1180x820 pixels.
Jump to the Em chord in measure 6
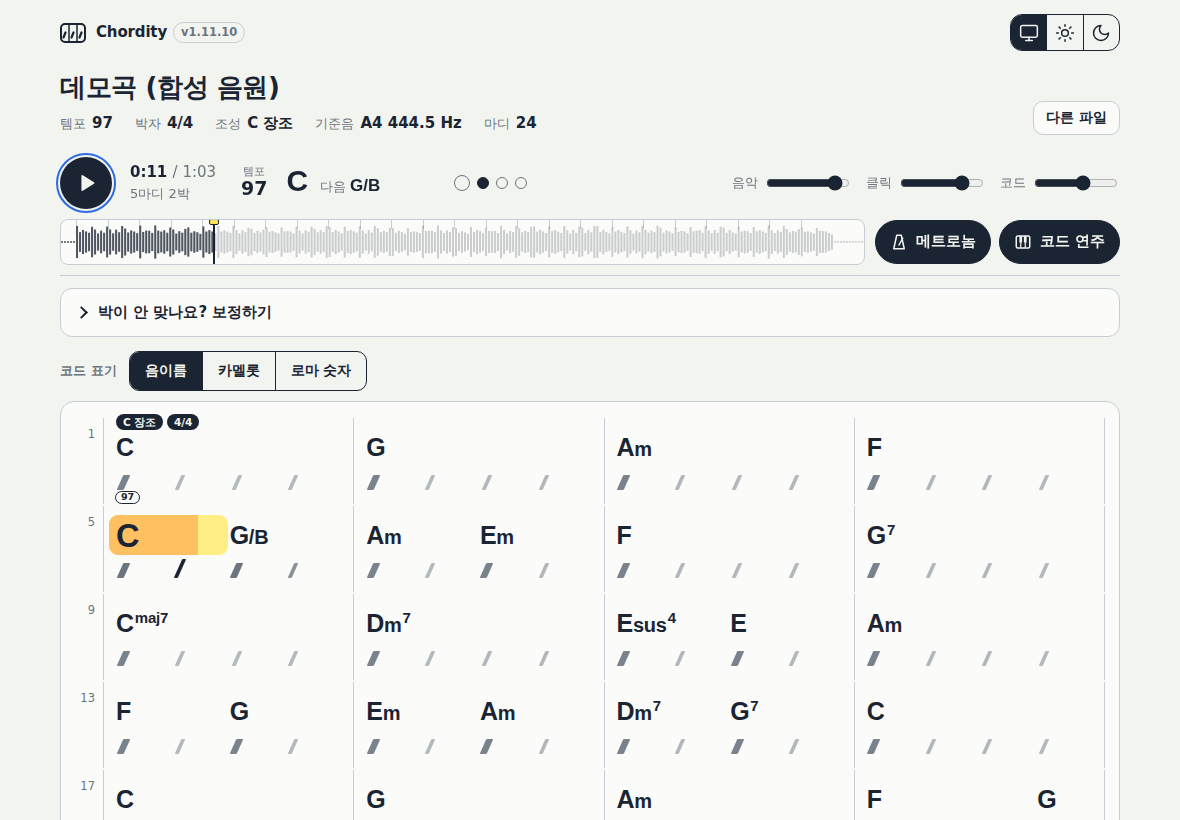click(497, 536)
